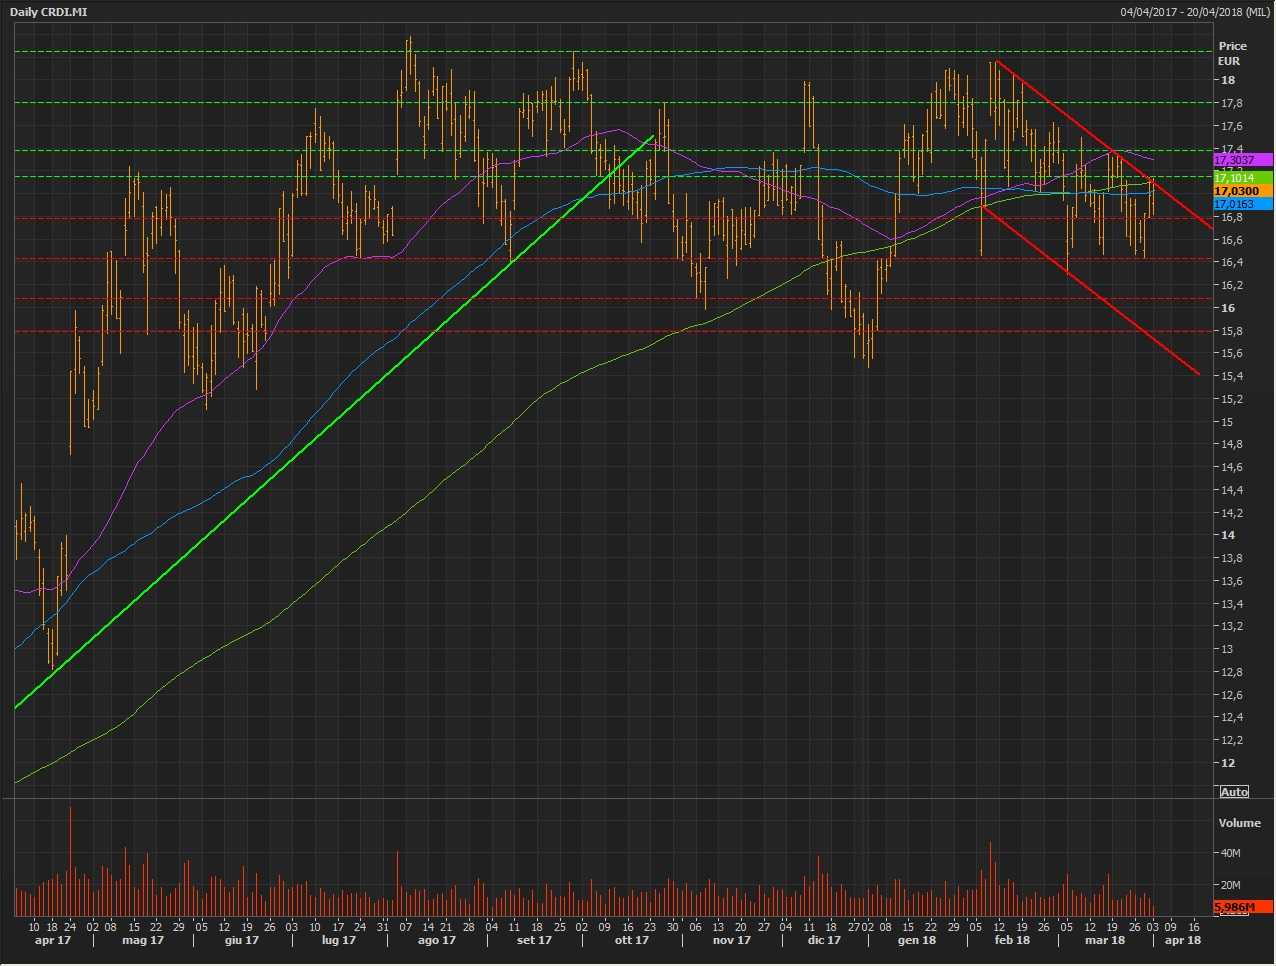
Task: Select the green 17,1014 price tag
Action: pyautogui.click(x=1240, y=178)
